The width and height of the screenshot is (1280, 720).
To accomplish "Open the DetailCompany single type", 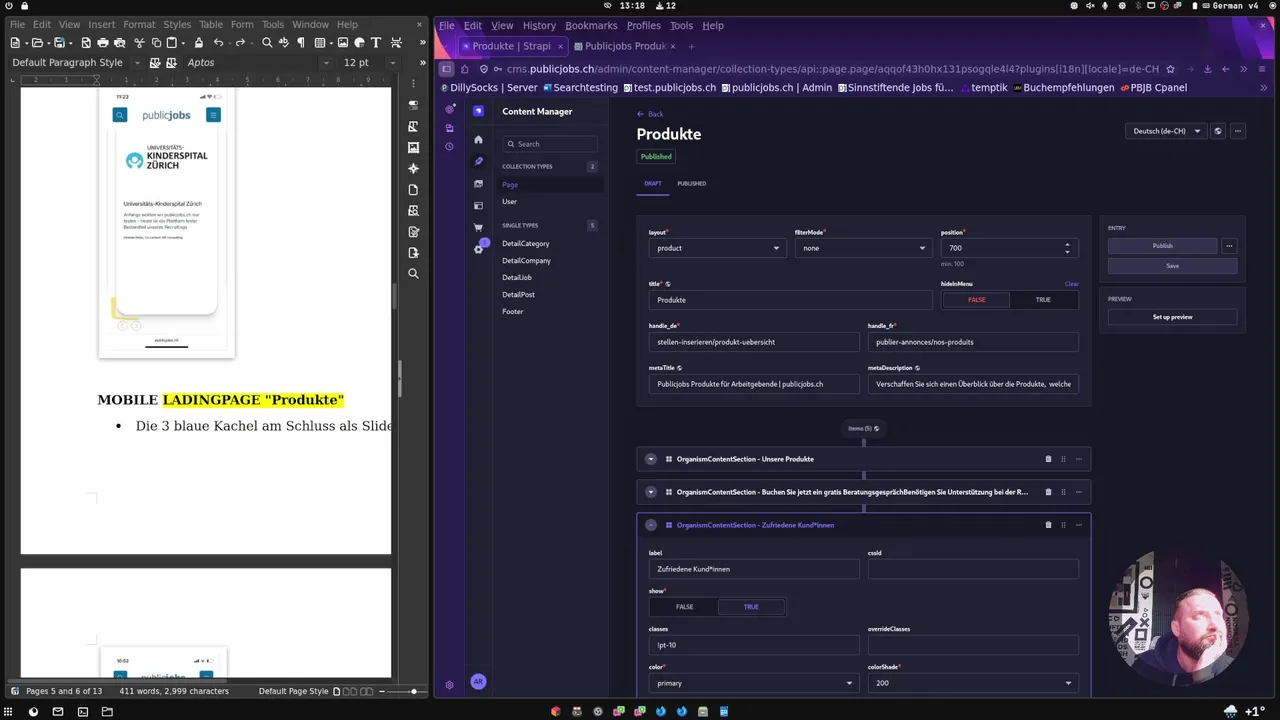I will [526, 261].
